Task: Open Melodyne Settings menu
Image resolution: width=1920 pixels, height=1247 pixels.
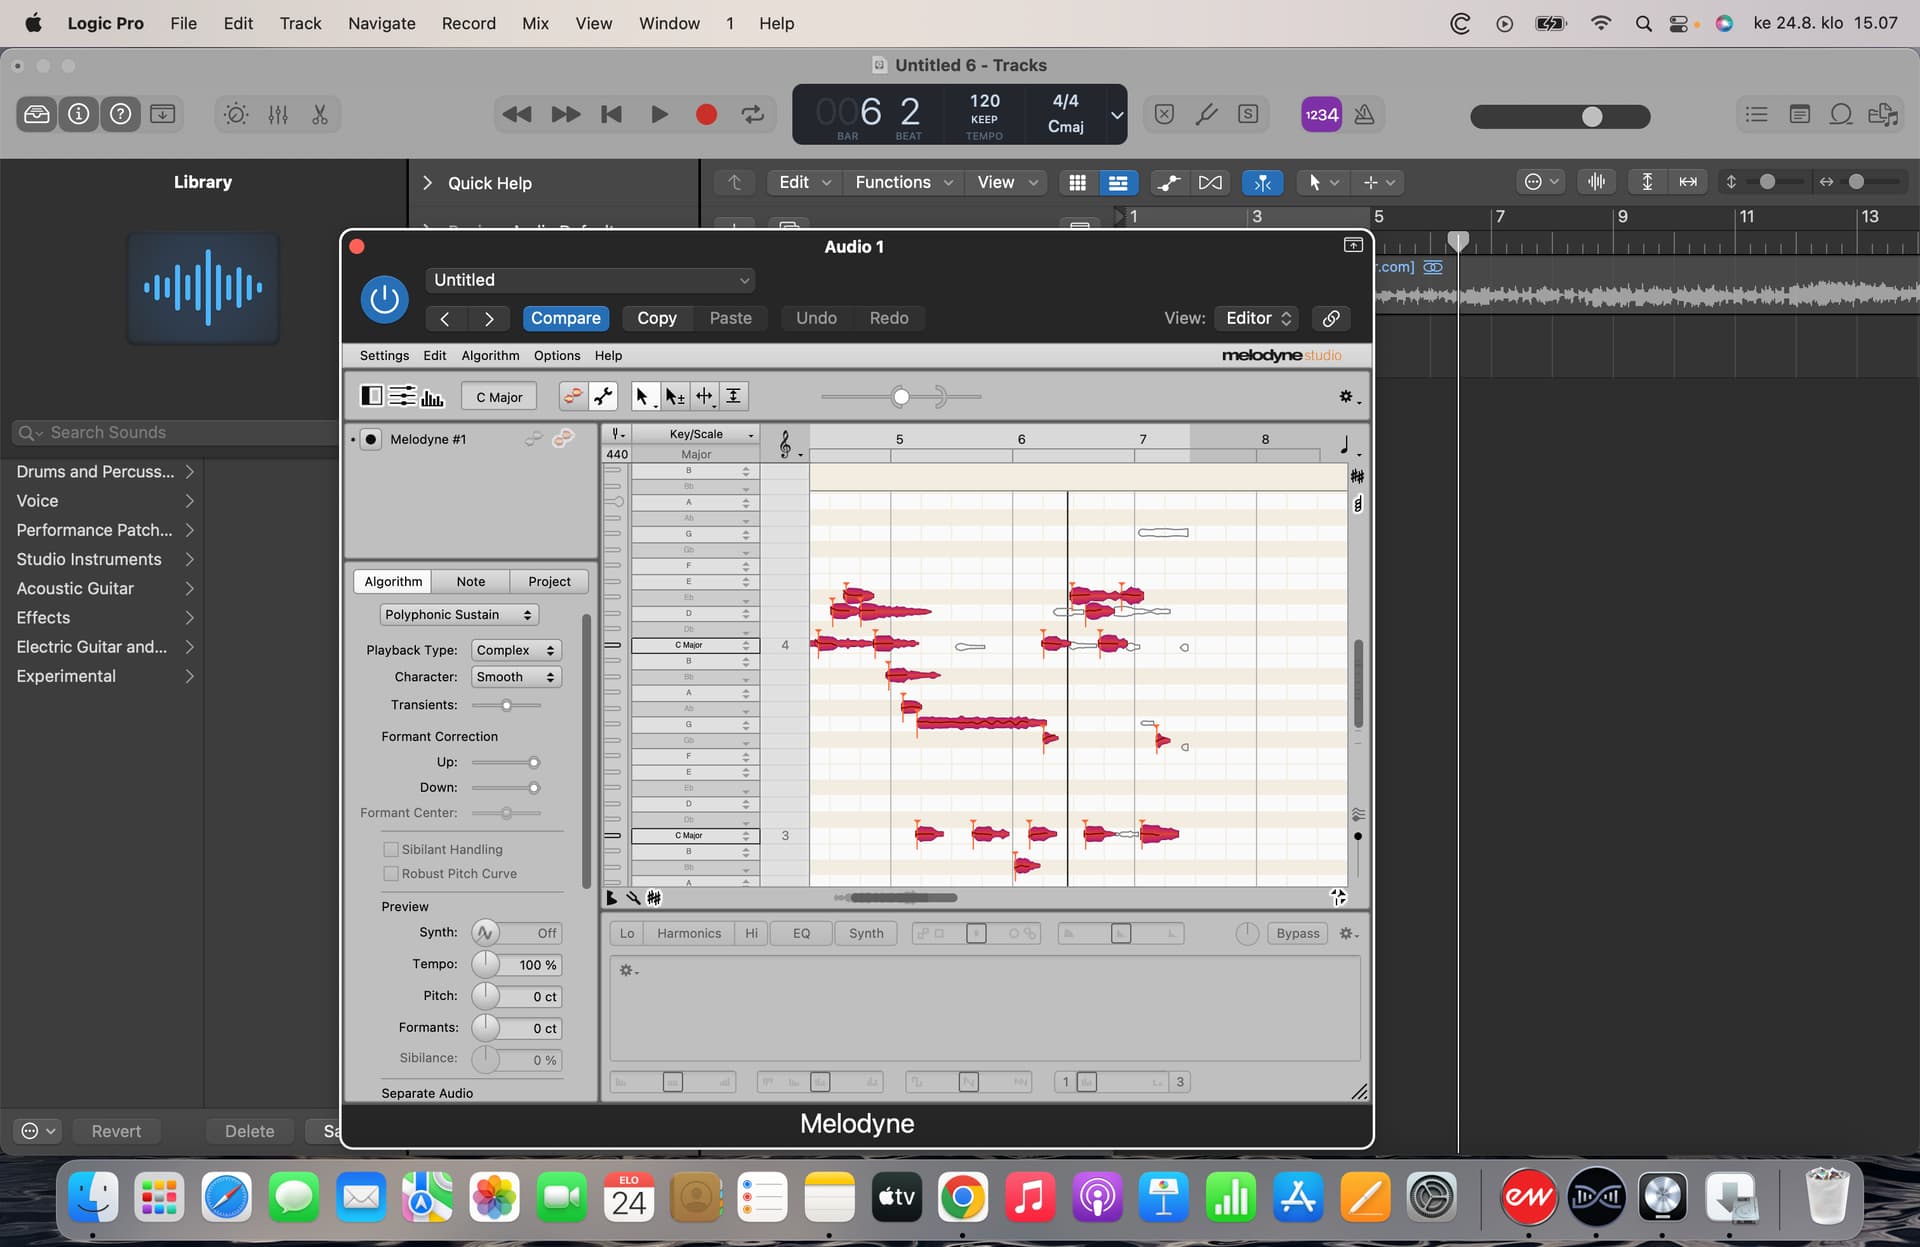Action: pos(384,355)
